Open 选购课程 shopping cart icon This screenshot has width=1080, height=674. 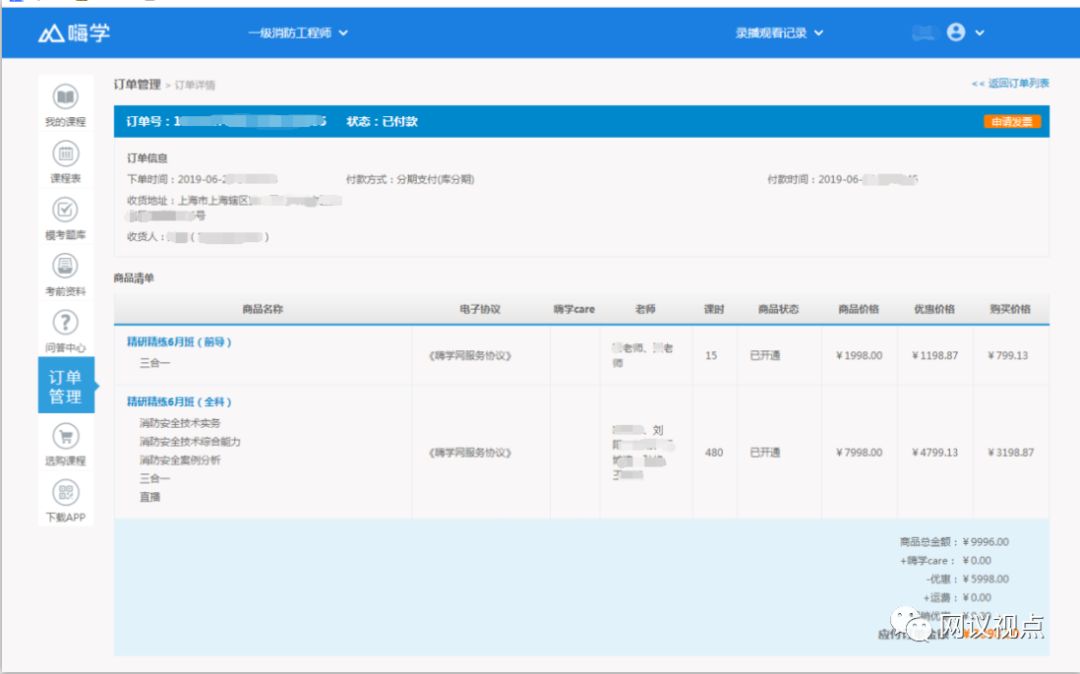tap(66, 437)
